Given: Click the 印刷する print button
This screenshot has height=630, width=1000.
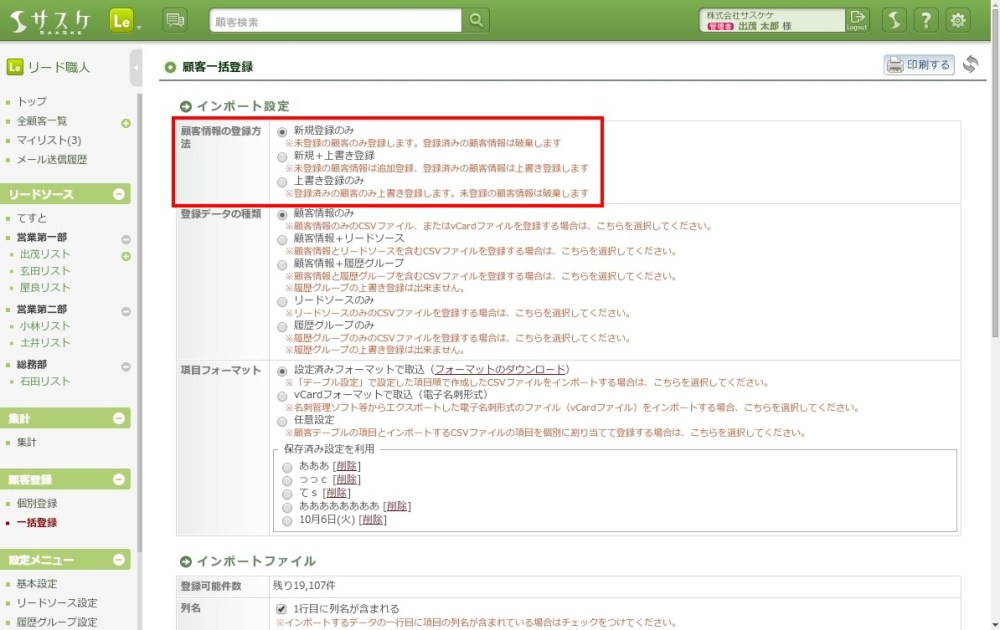Looking at the screenshot, I should click(x=918, y=65).
